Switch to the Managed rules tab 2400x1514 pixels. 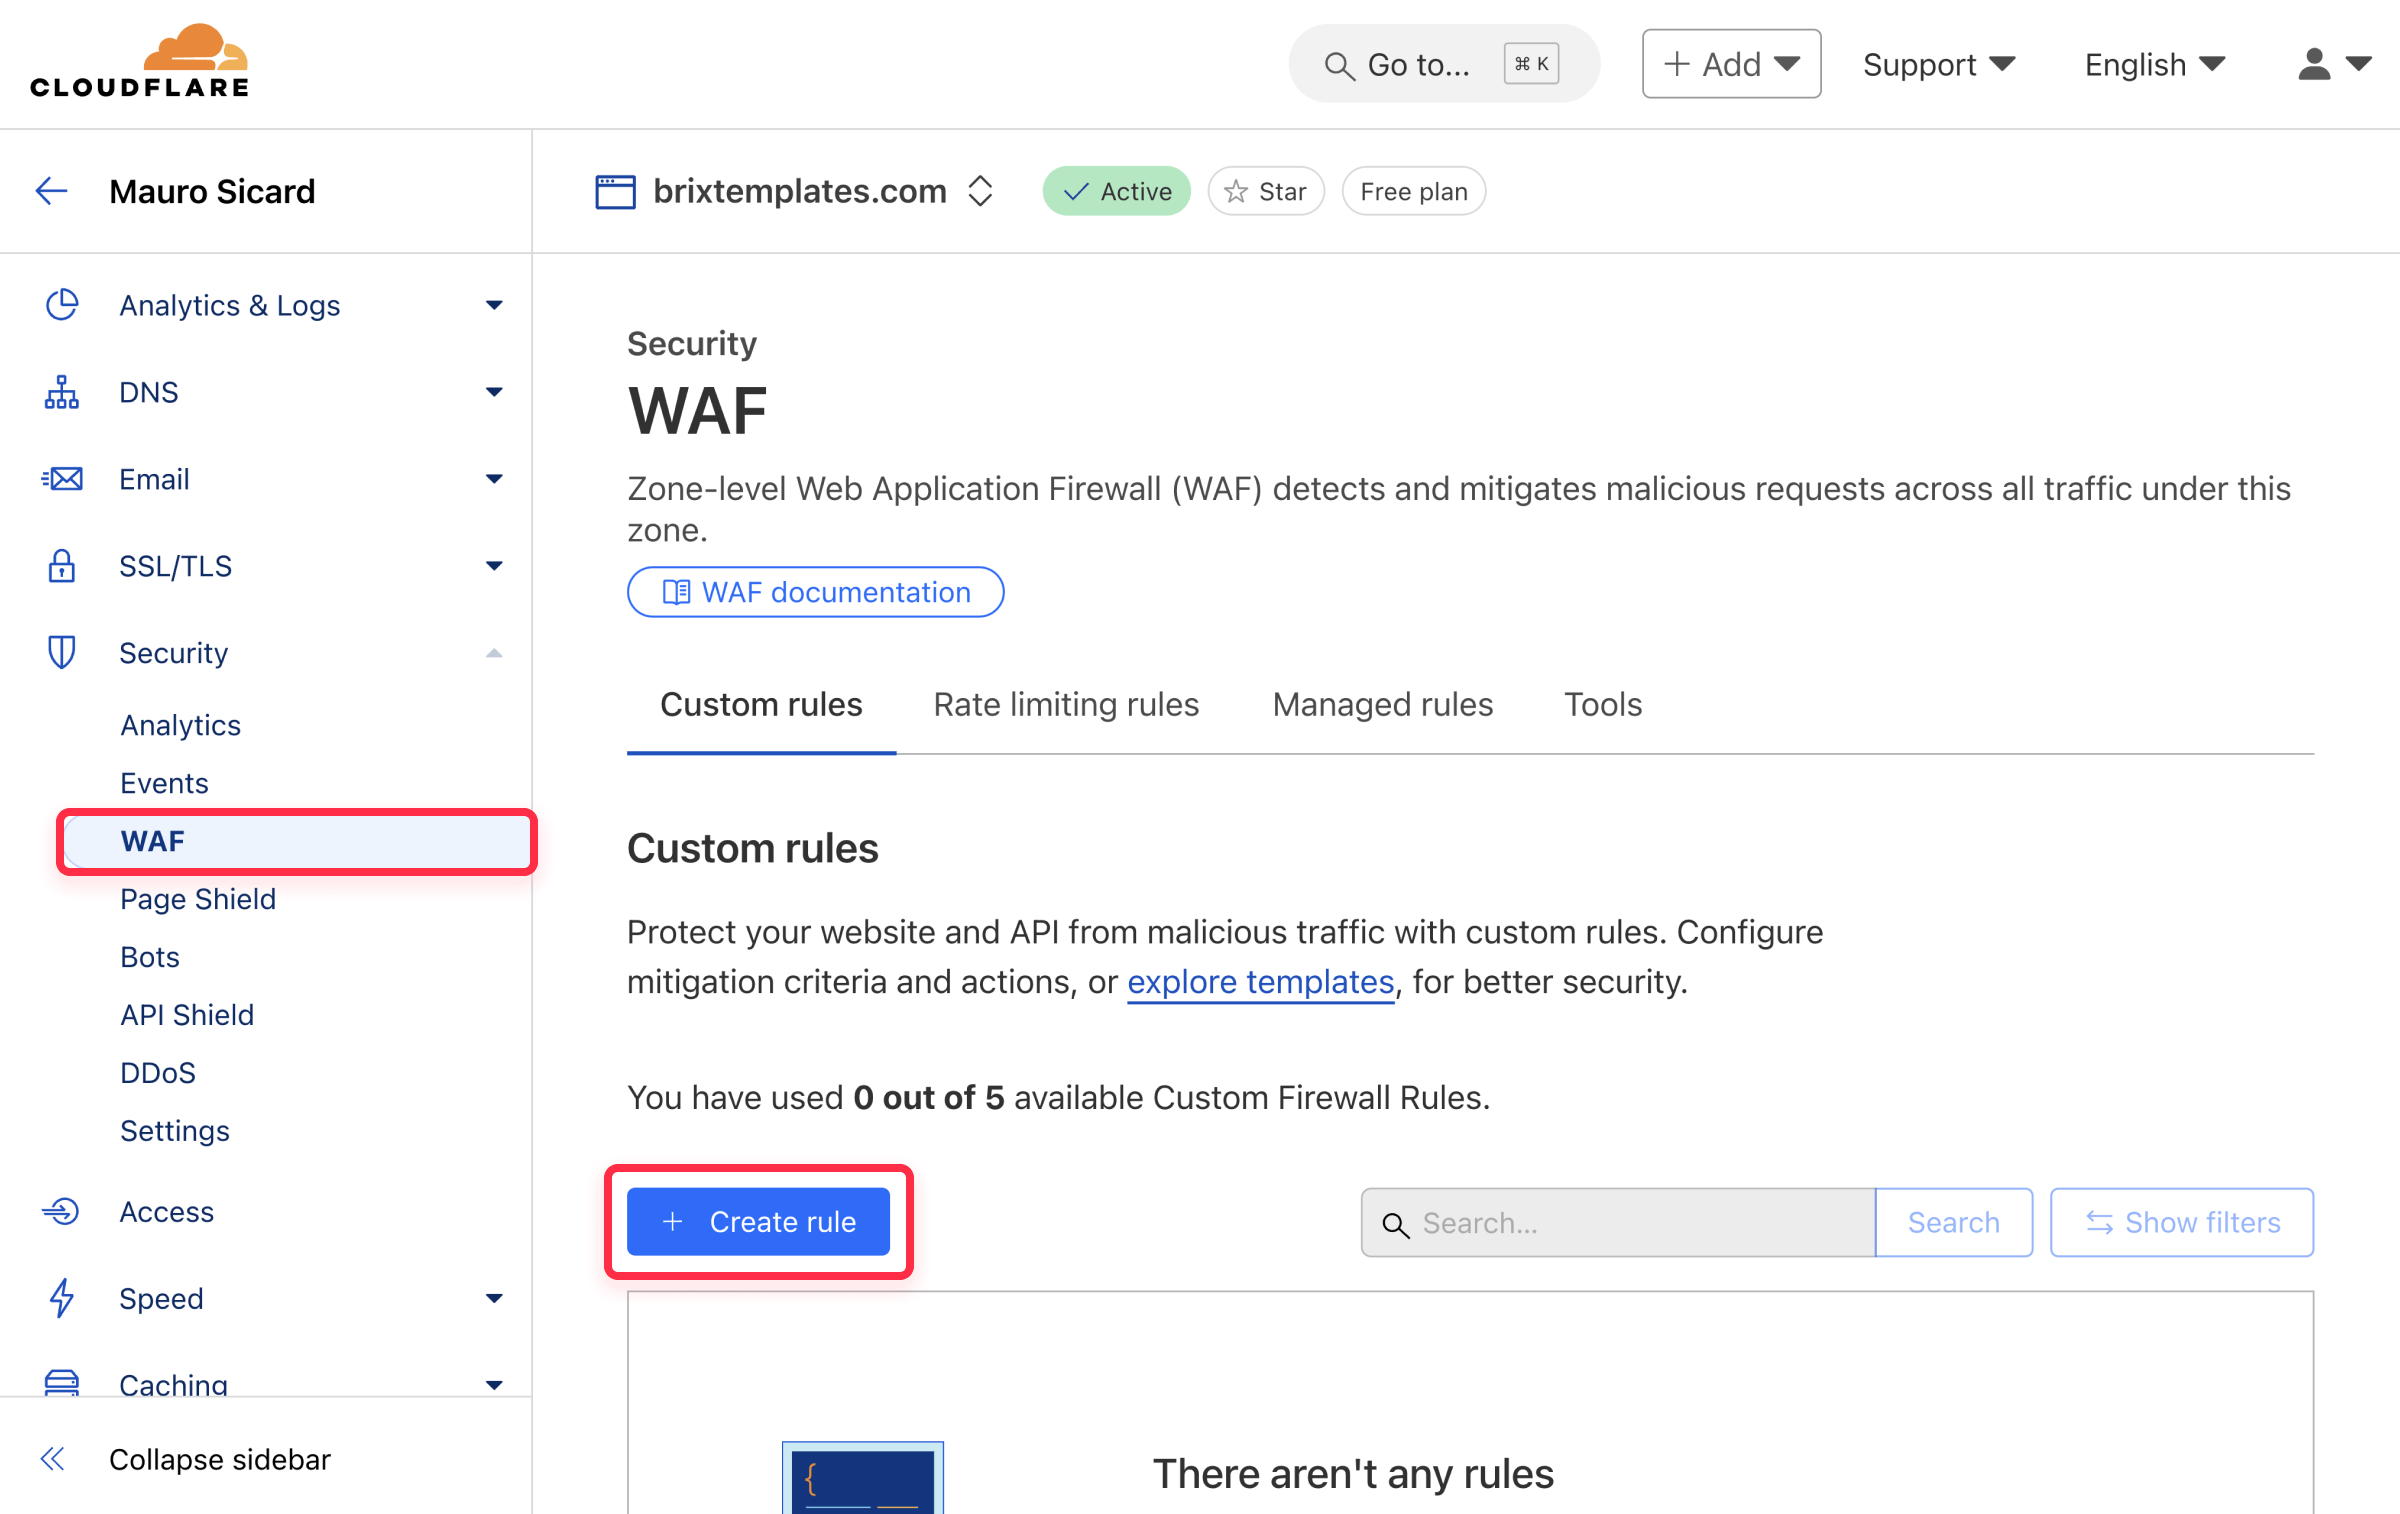1383,704
